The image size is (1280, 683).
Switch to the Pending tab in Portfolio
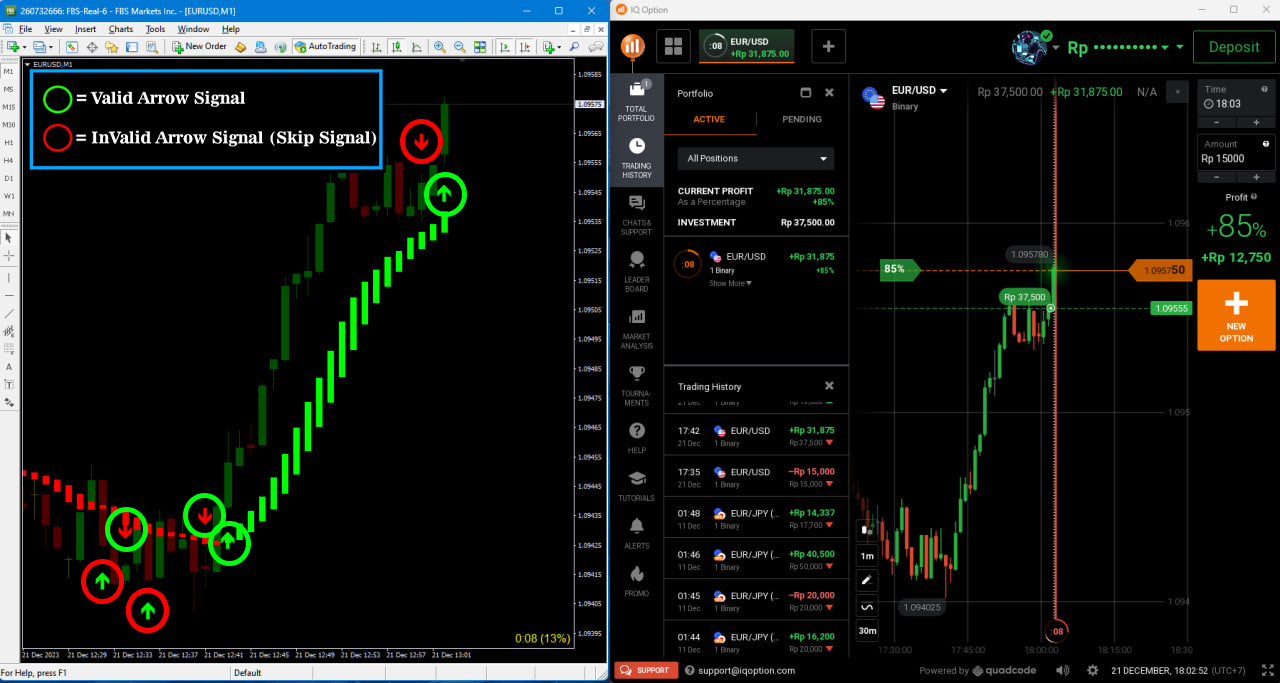[x=801, y=119]
